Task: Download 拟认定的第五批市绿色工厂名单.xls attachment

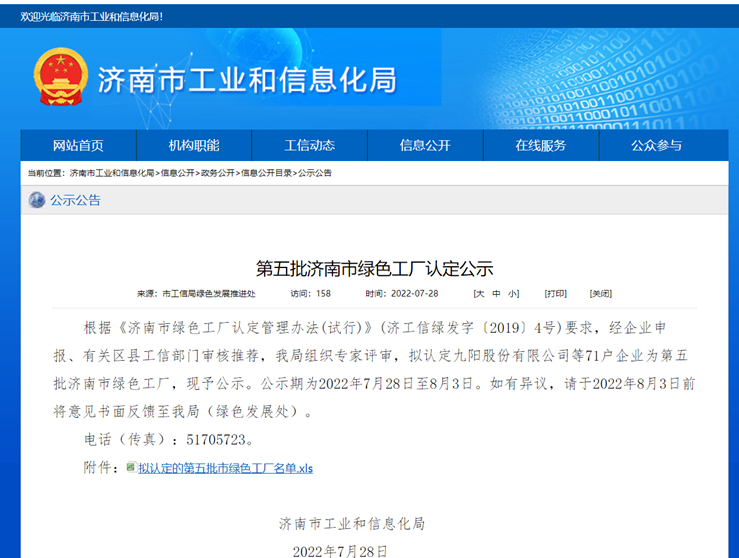Action: point(226,468)
